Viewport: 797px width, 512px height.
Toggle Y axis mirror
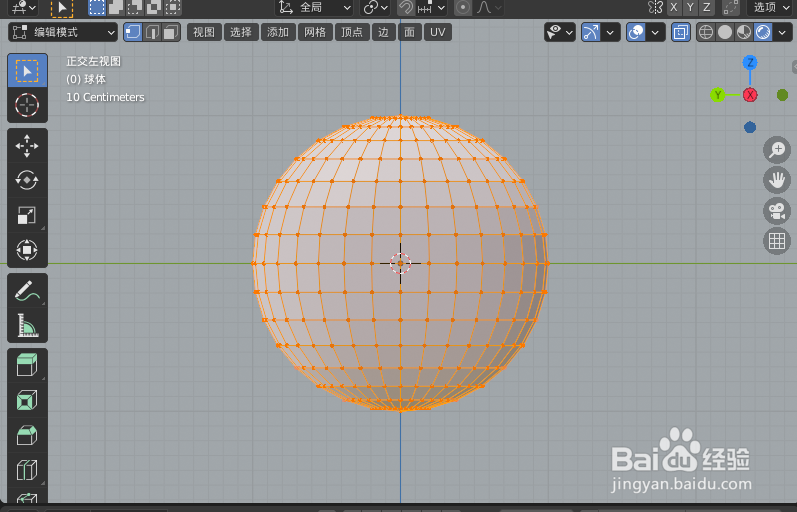tap(690, 7)
